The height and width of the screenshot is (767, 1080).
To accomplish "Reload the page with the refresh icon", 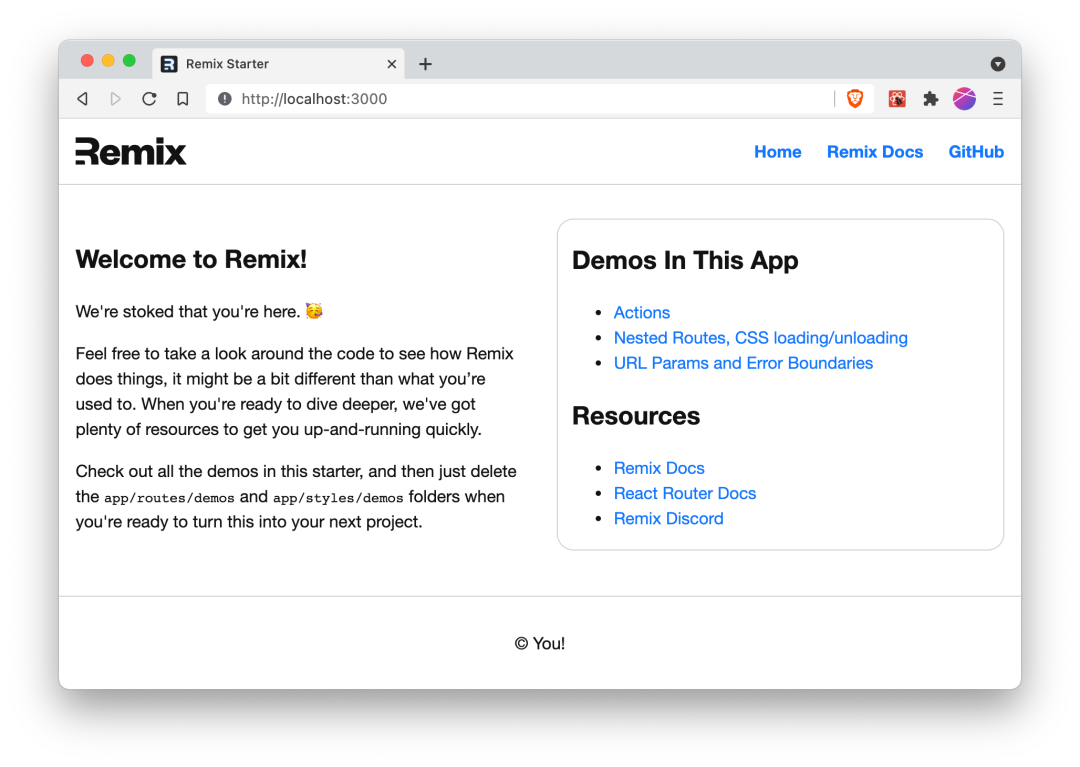I will (x=149, y=98).
